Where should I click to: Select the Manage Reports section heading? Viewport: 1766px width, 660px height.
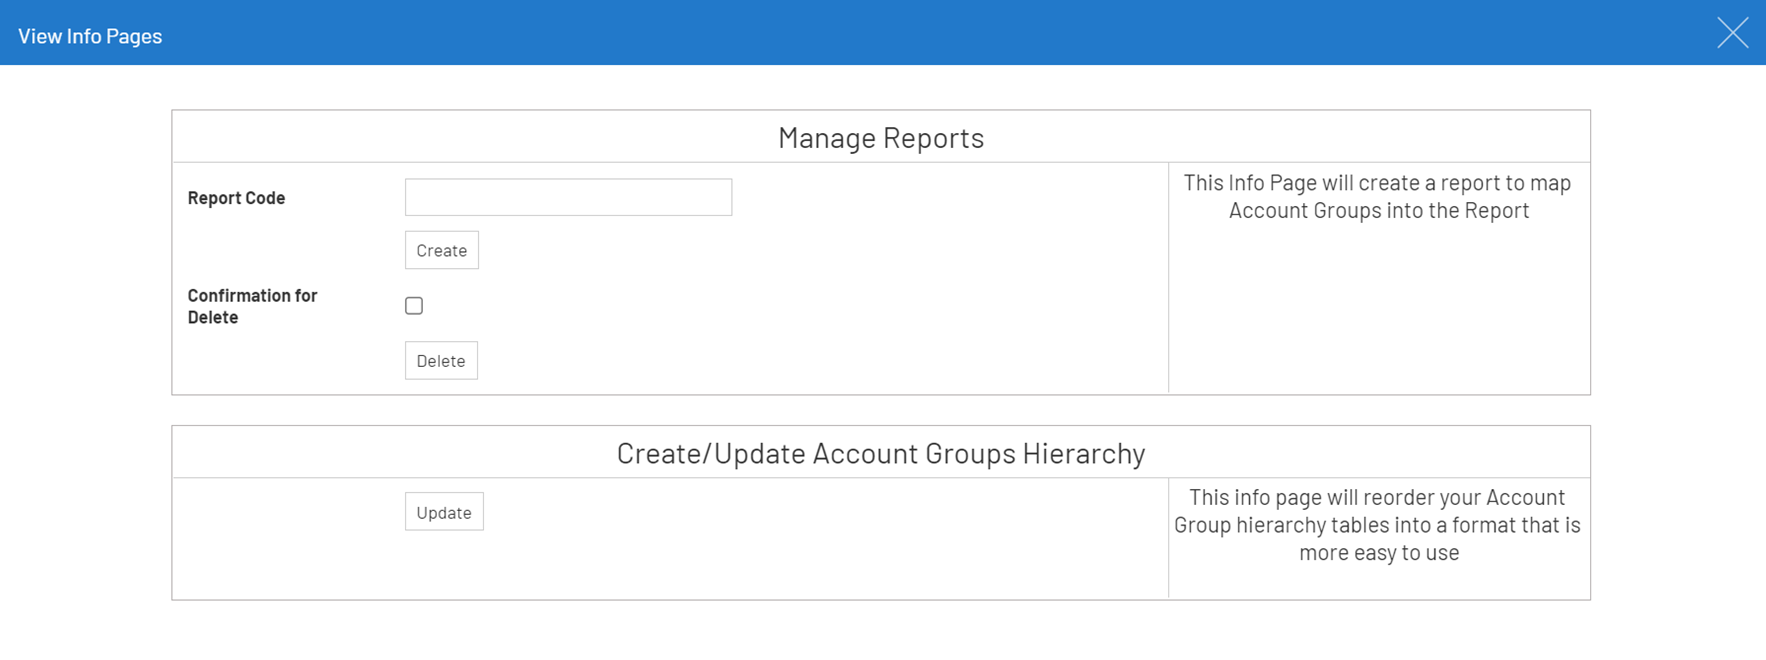pos(880,137)
